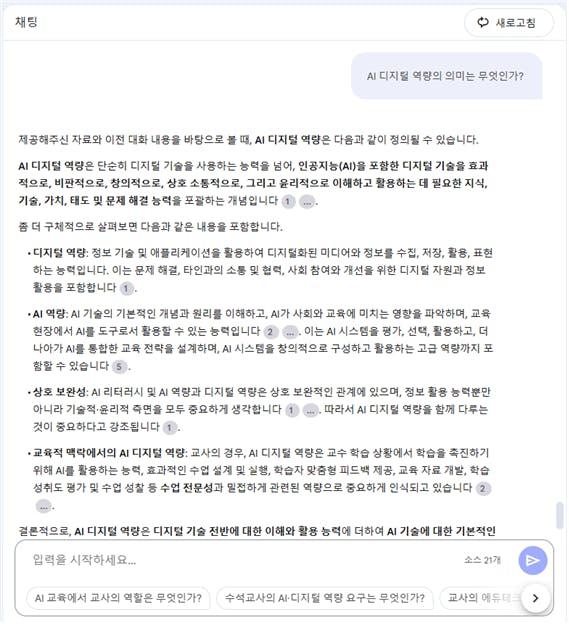
Task: Open citation 1 after 포괄하는 개념입니다
Action: pyautogui.click(x=288, y=201)
